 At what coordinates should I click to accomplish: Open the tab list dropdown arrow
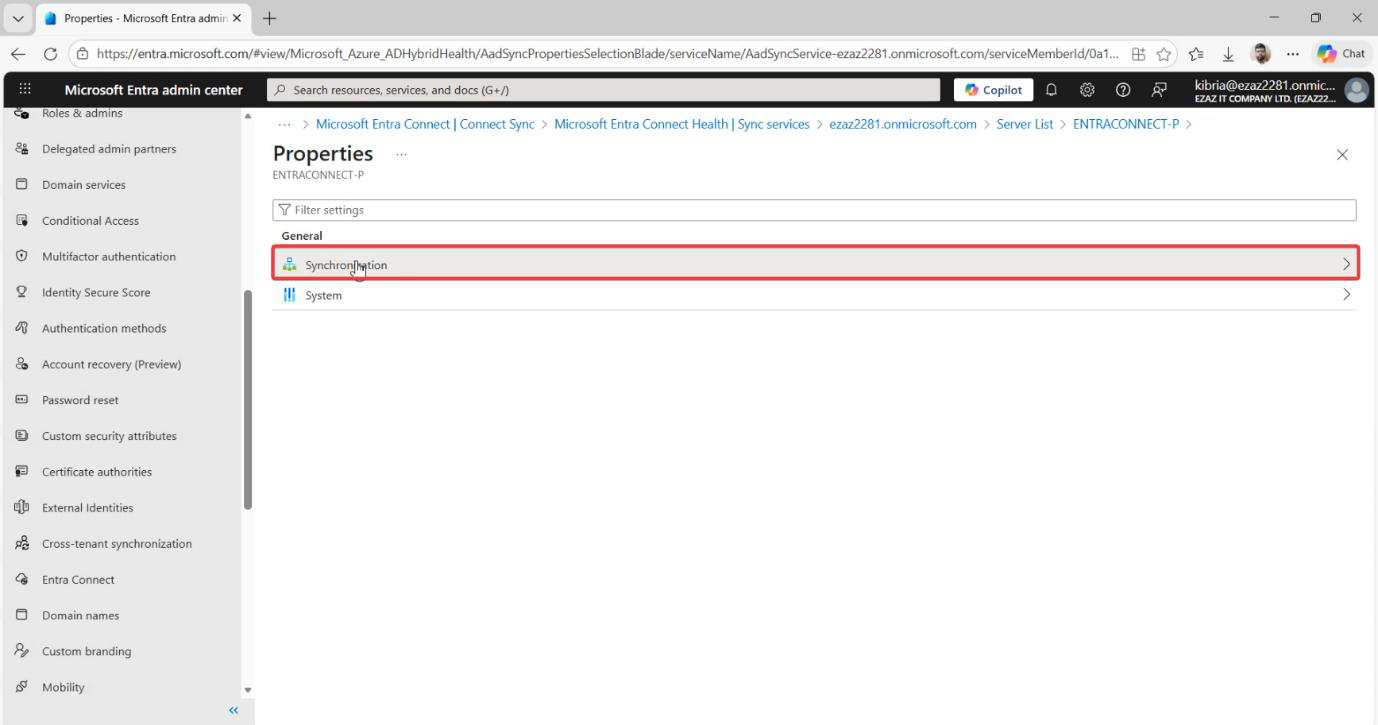coord(19,18)
